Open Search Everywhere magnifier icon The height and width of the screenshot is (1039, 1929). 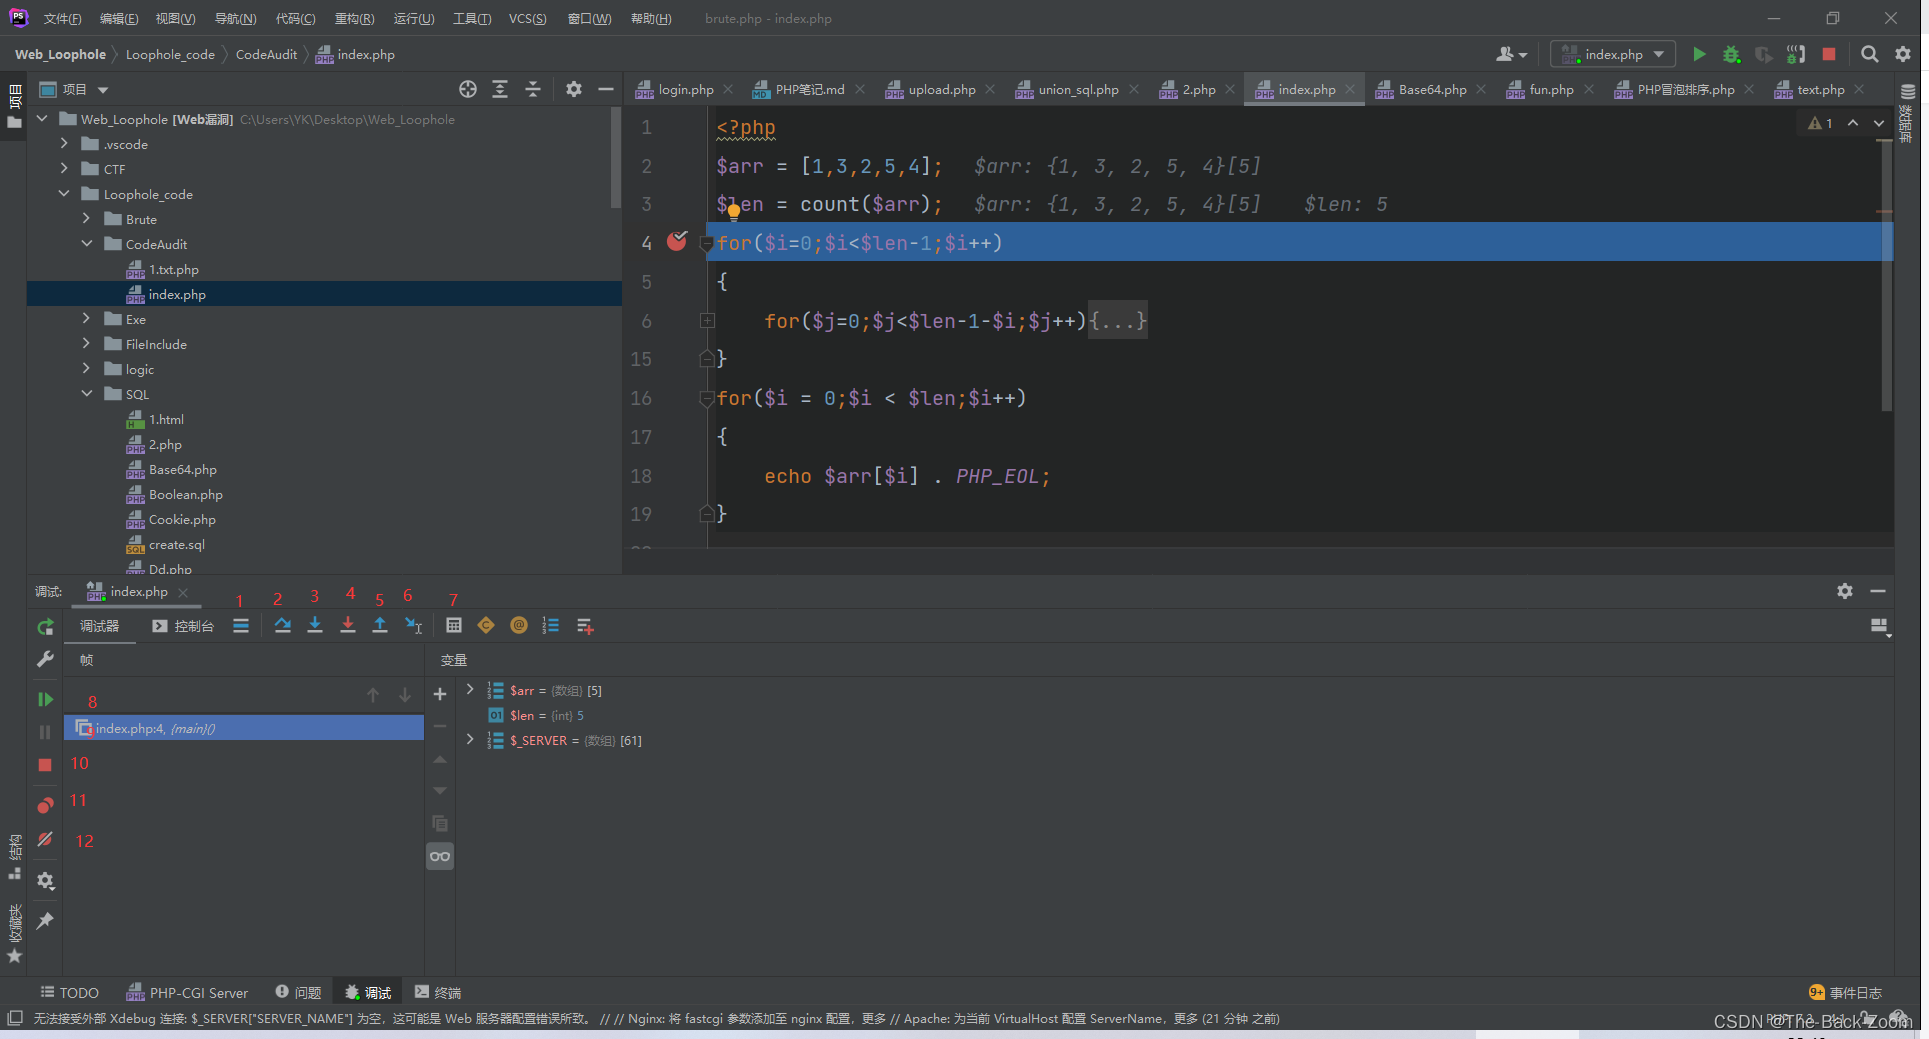[1869, 54]
